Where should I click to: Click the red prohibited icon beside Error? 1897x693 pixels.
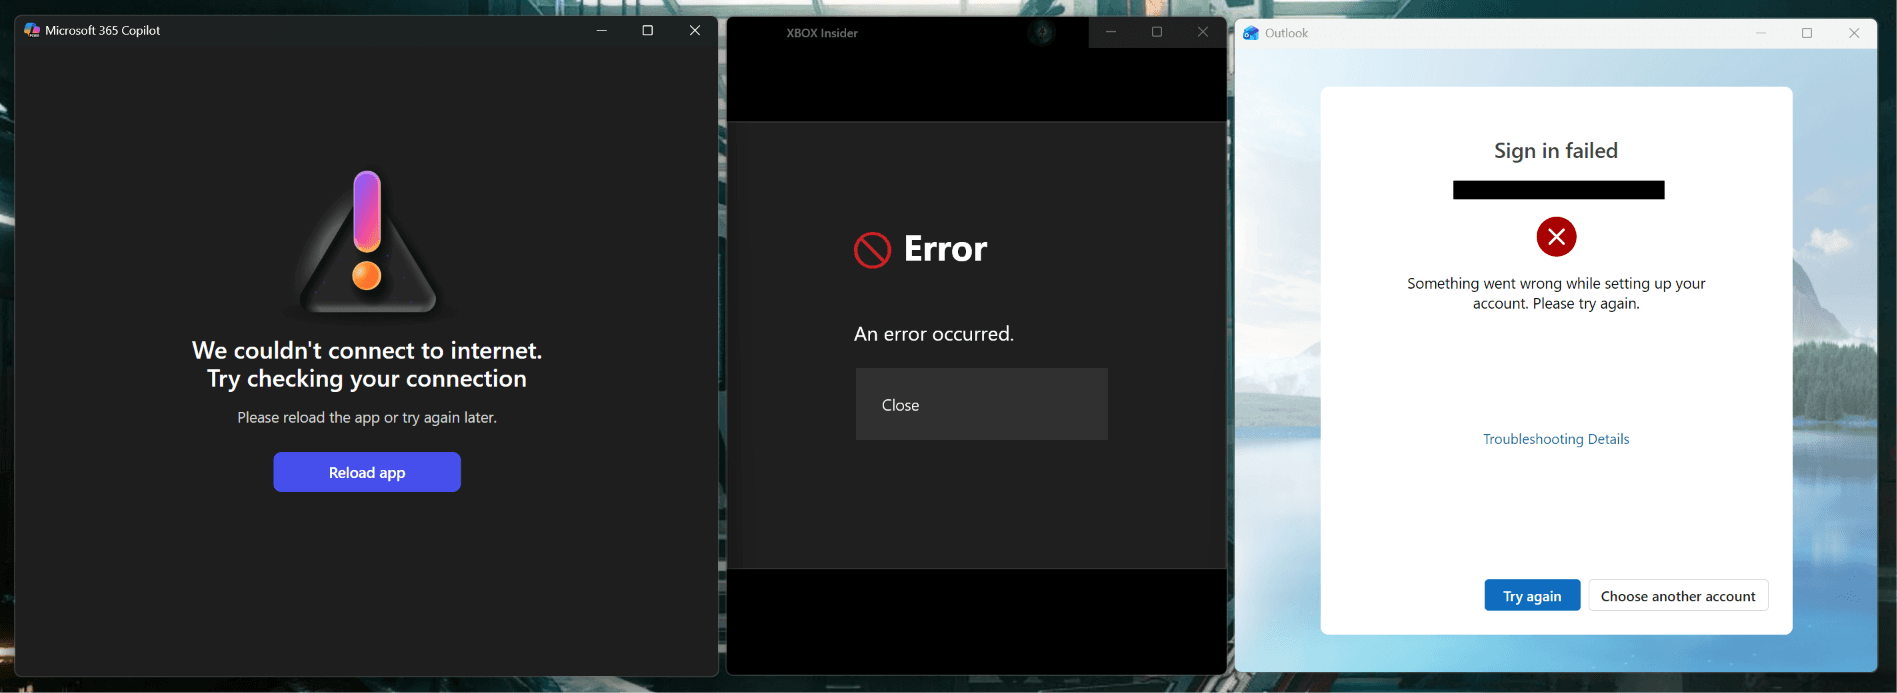pyautogui.click(x=872, y=250)
